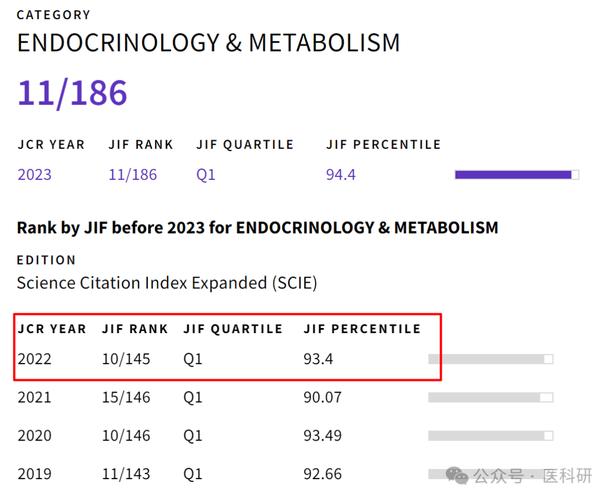The width and height of the screenshot is (611, 500).
Task: Click the 94.4 JIF percentile value
Action: (x=341, y=175)
